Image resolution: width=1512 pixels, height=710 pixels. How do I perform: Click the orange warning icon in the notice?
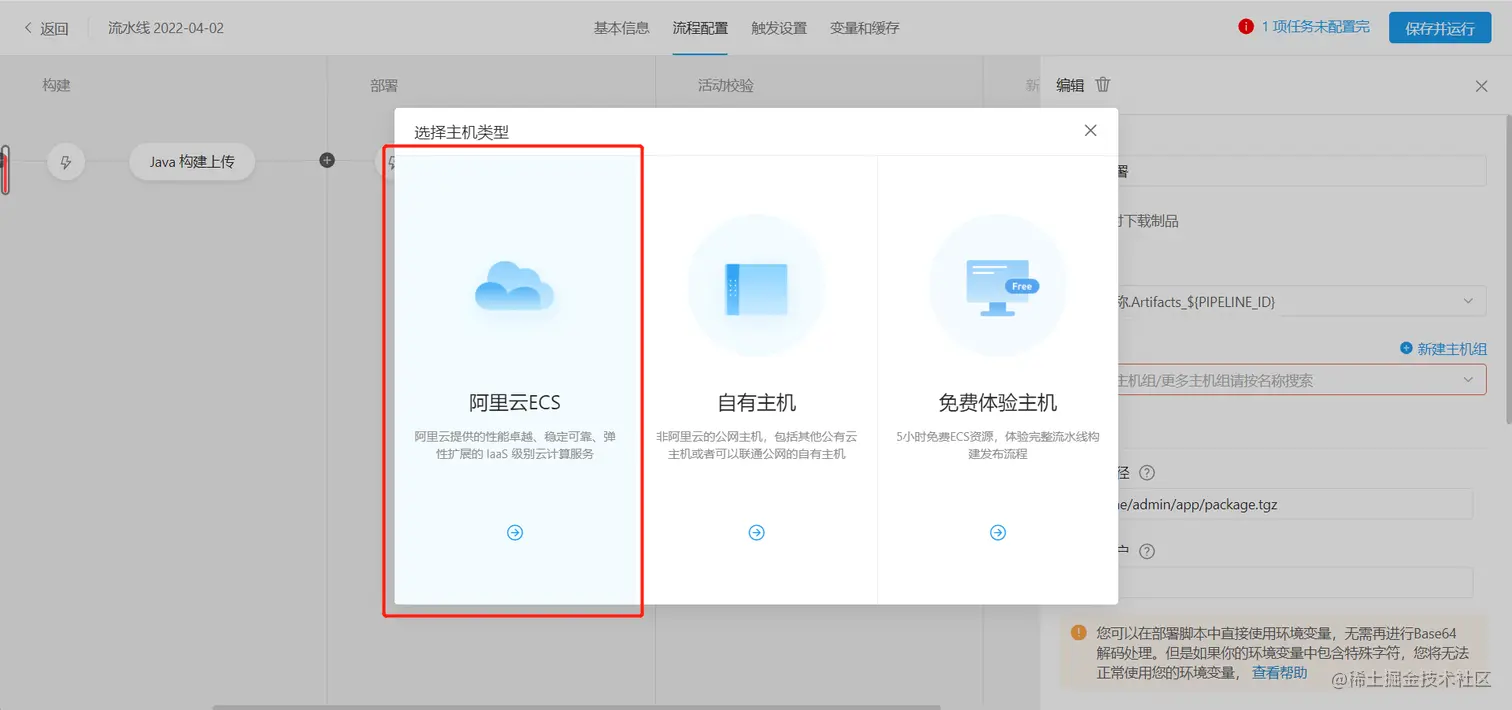coord(1079,632)
